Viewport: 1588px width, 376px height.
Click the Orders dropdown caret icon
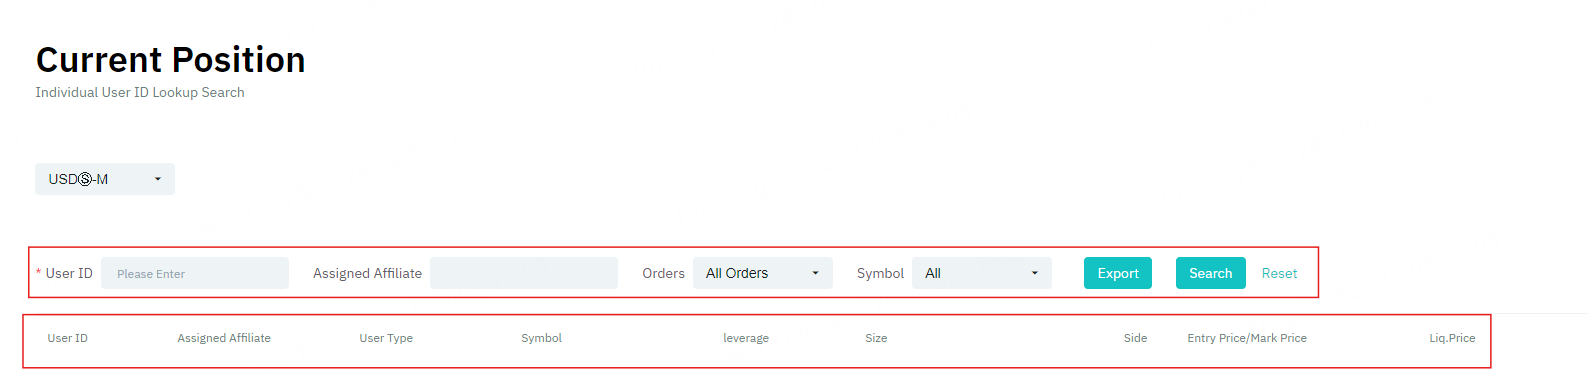815,273
